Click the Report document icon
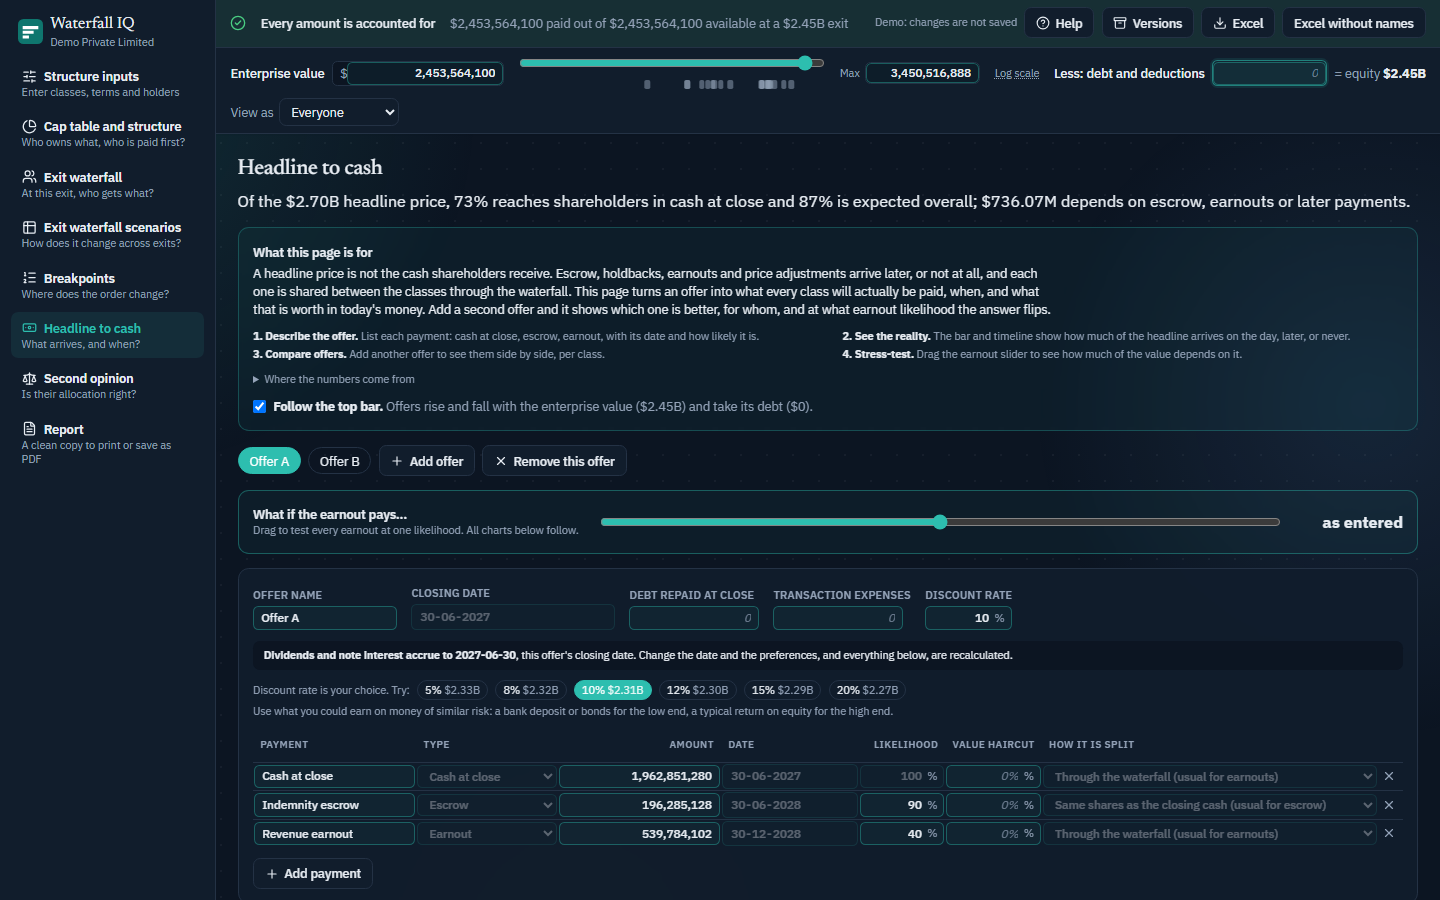The height and width of the screenshot is (900, 1440). click(x=29, y=429)
